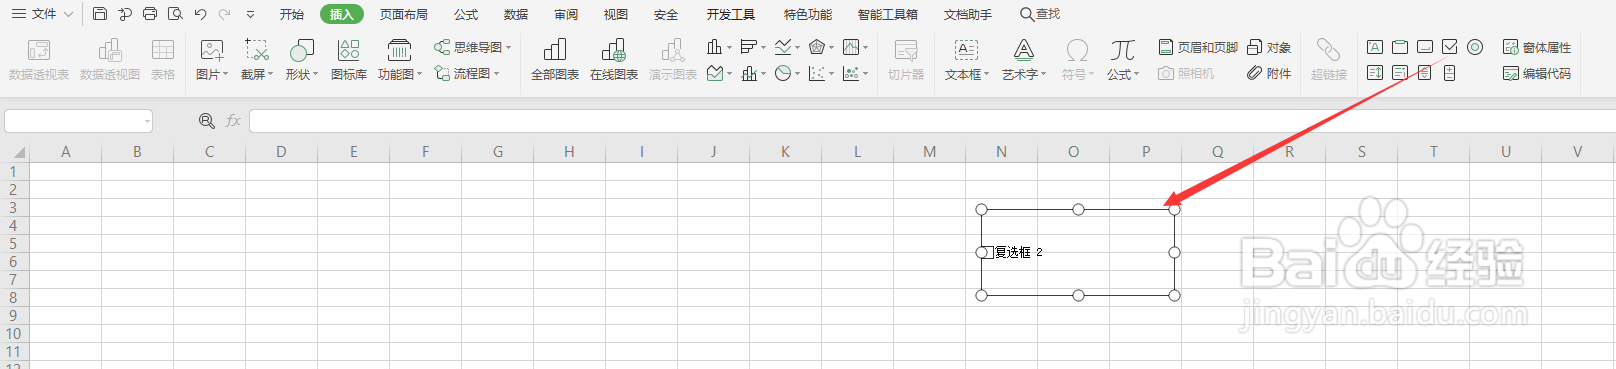Insert an 对象 object

tap(1269, 47)
